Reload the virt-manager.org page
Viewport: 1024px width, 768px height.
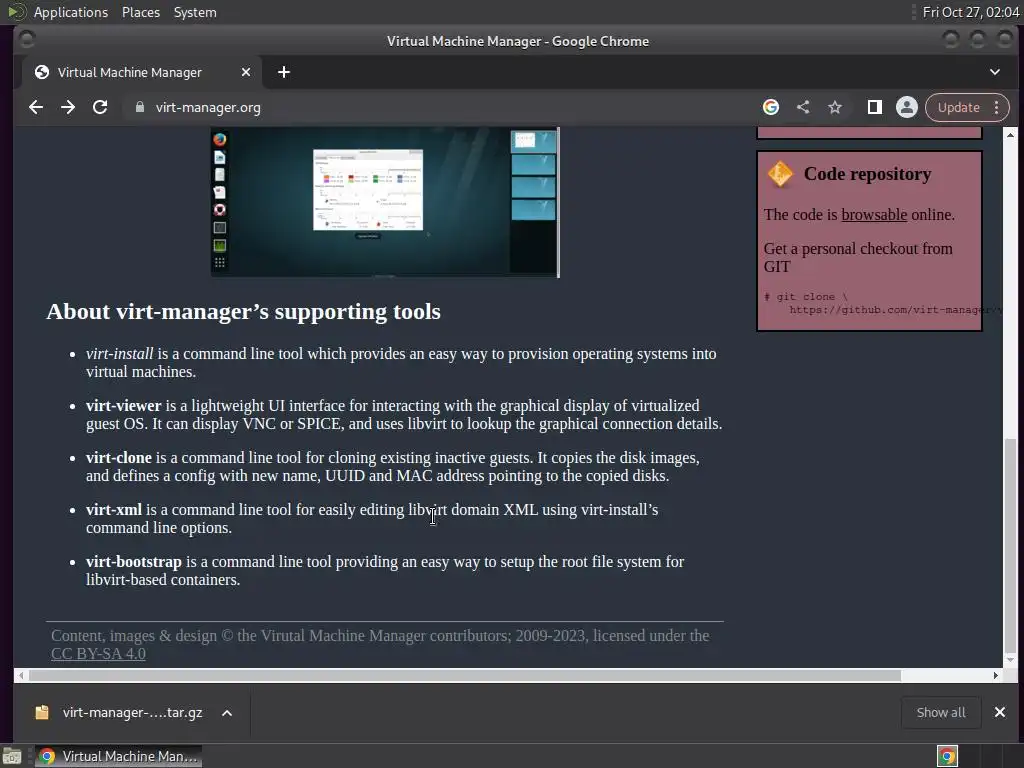(100, 107)
